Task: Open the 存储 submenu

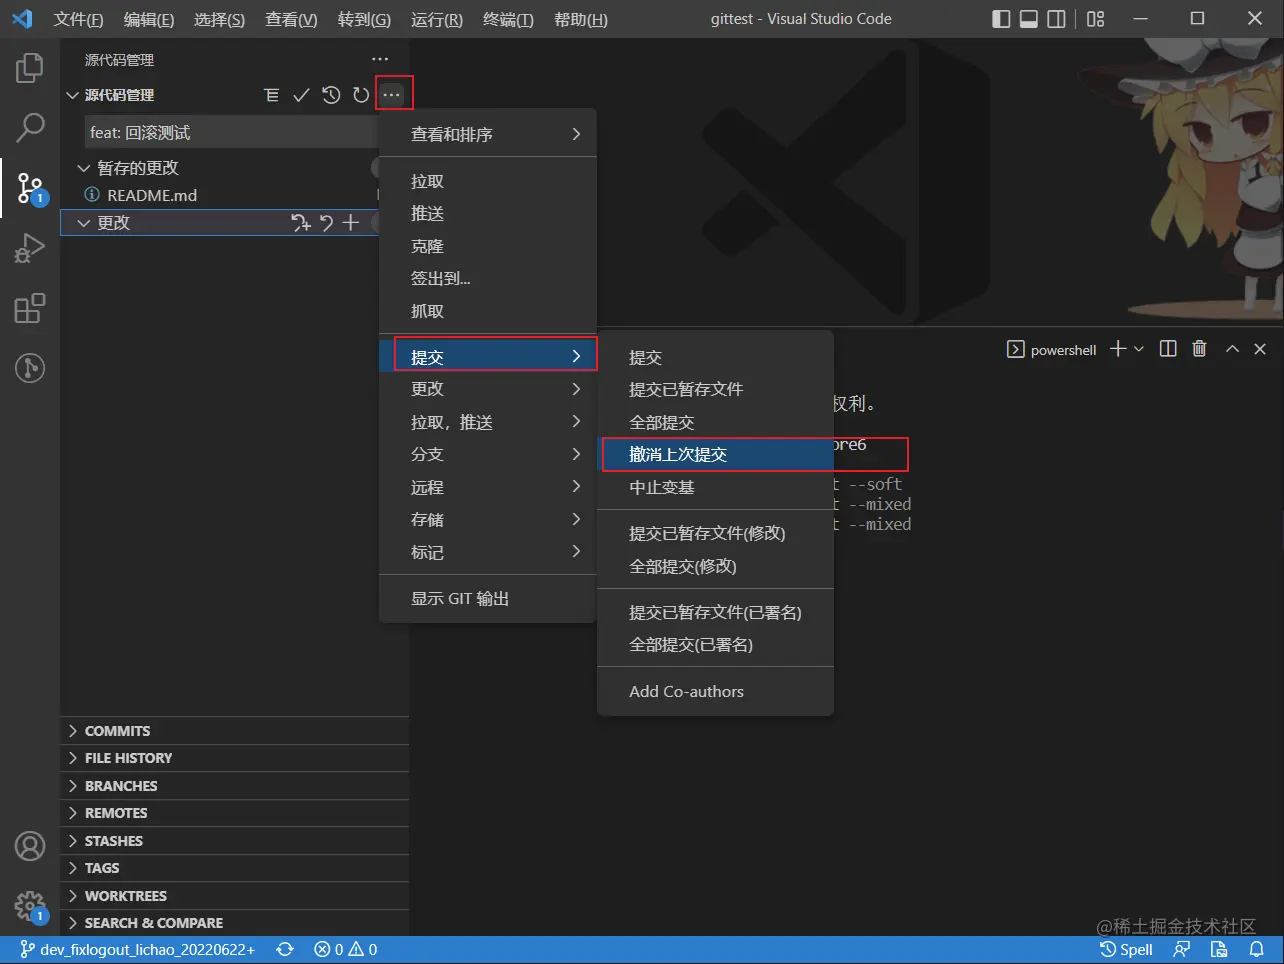Action: coord(488,519)
